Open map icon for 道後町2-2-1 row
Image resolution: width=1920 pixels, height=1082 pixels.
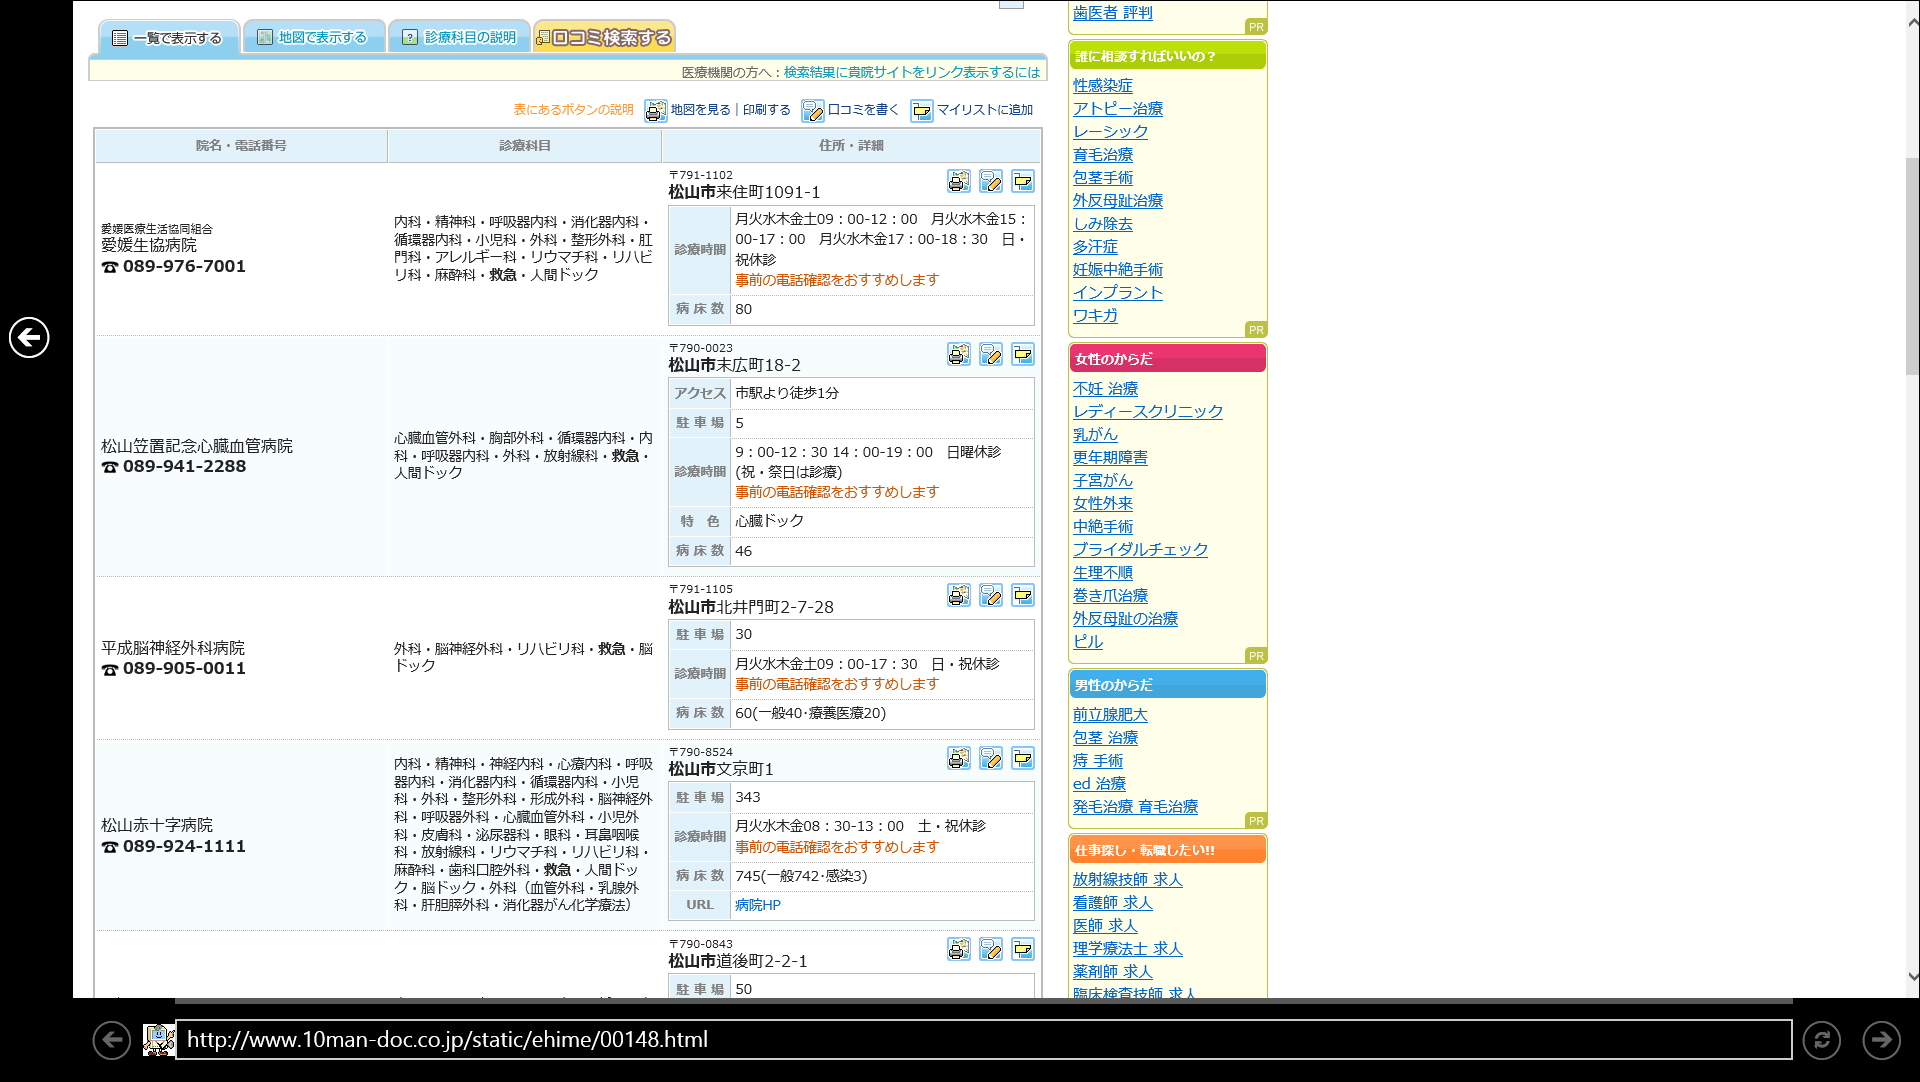pos(958,949)
